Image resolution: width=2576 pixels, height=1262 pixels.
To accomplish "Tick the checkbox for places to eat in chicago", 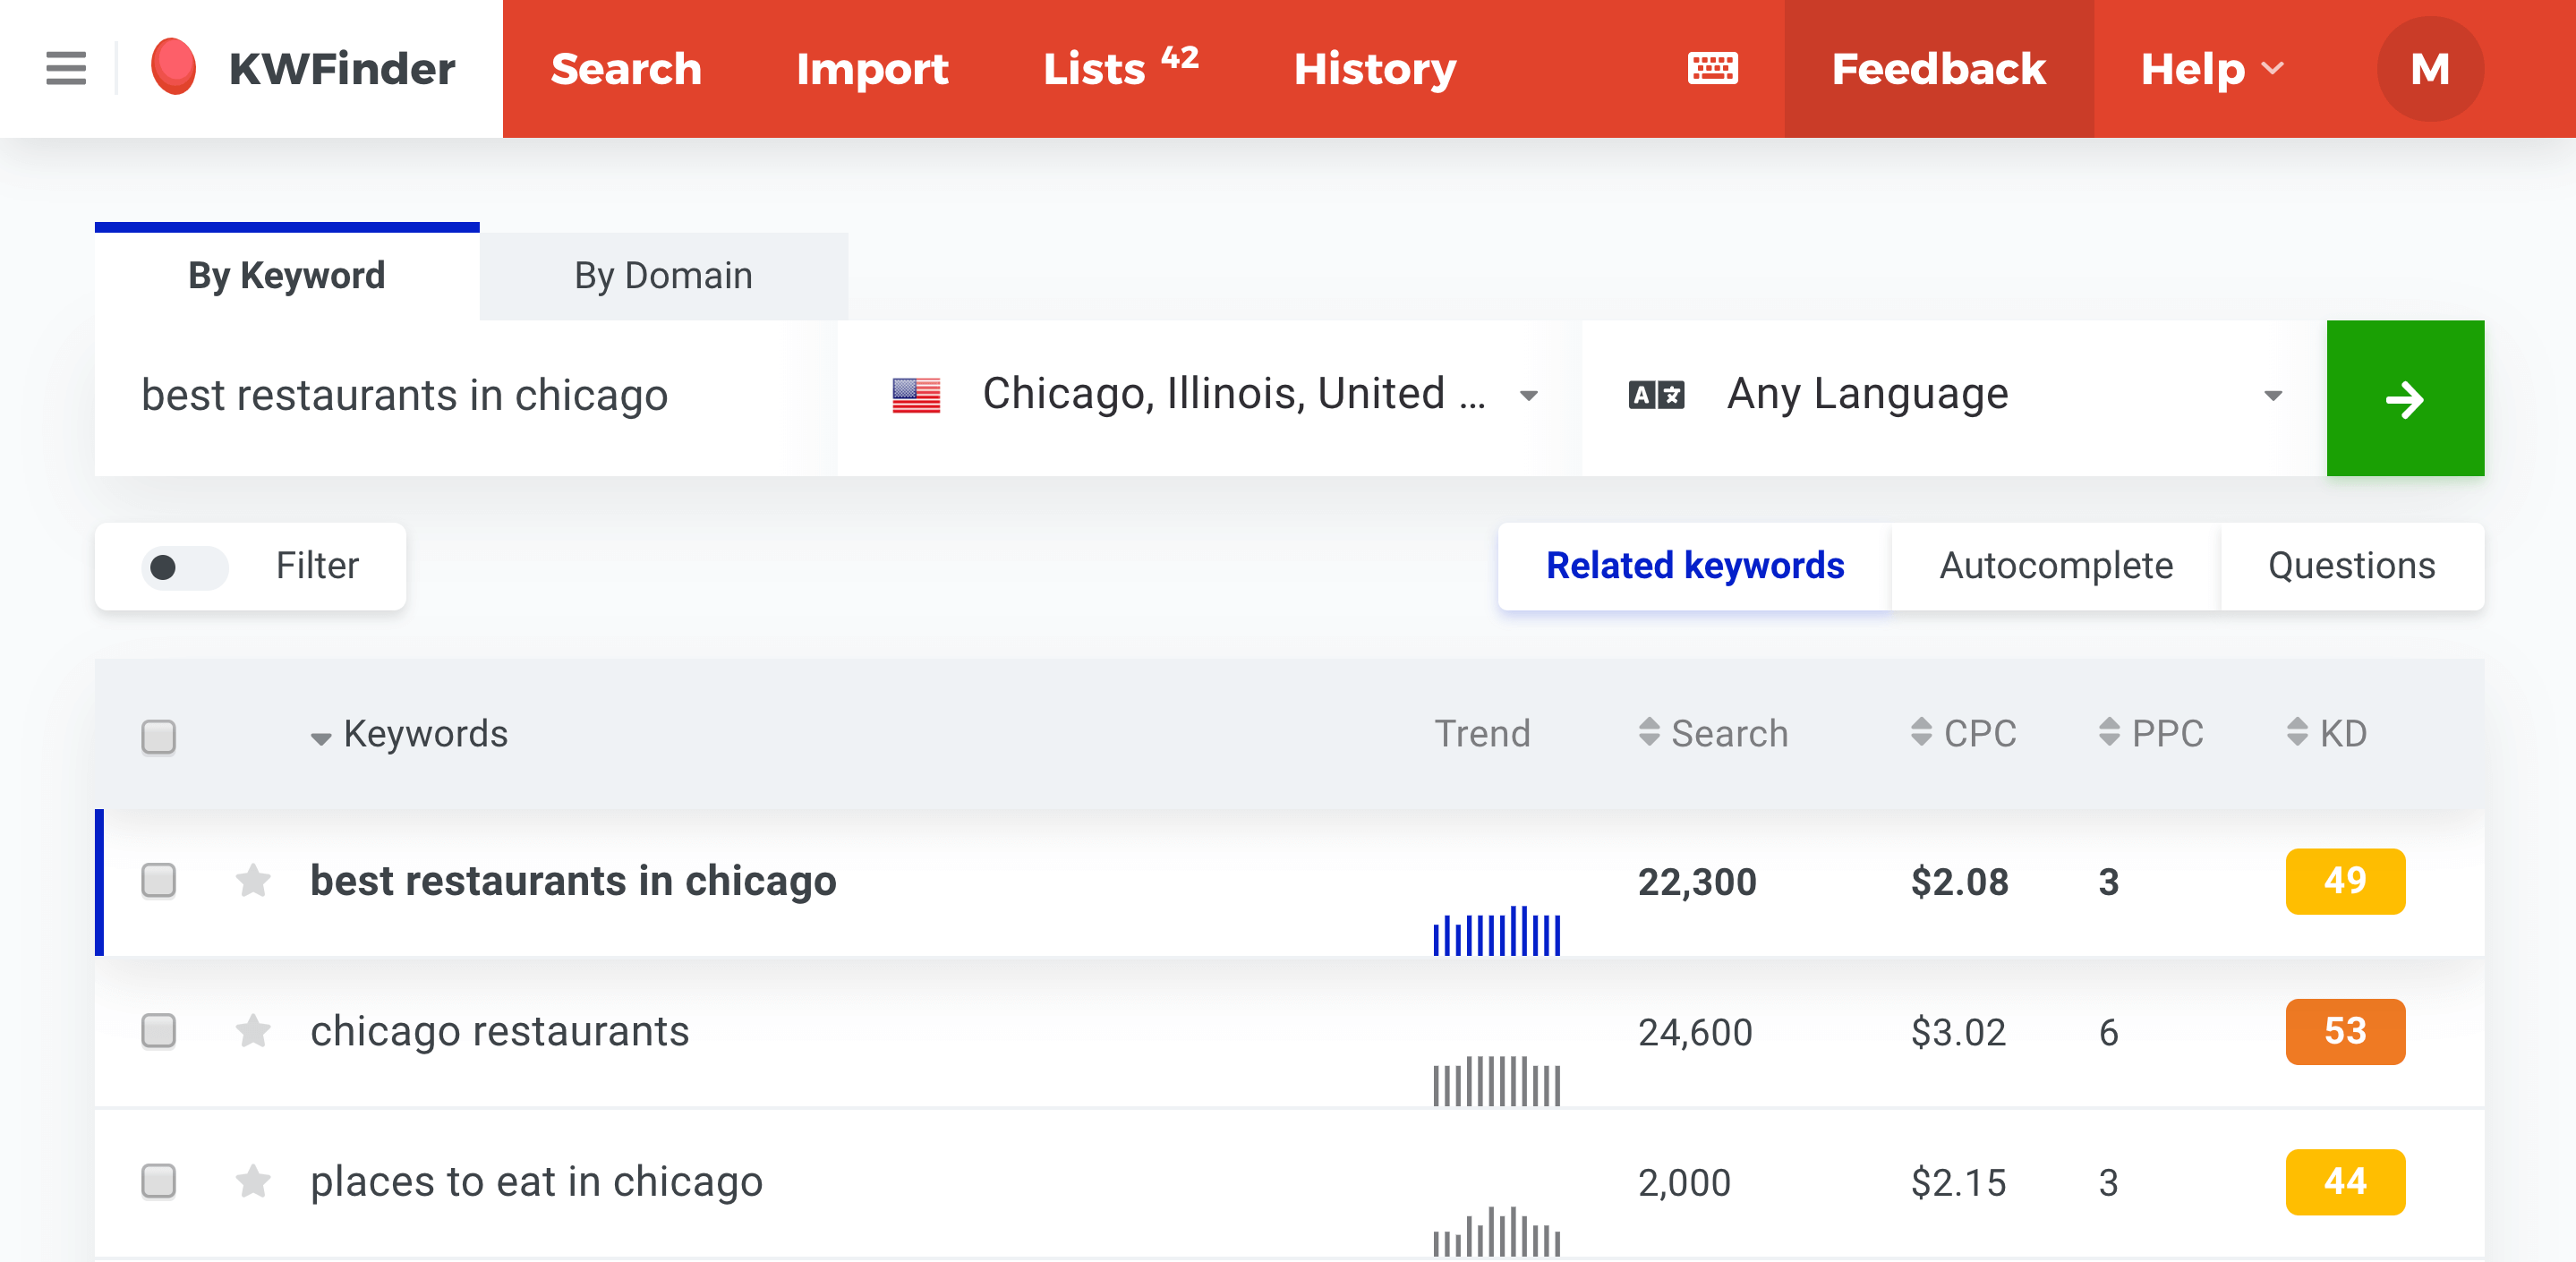I will click(x=158, y=1181).
